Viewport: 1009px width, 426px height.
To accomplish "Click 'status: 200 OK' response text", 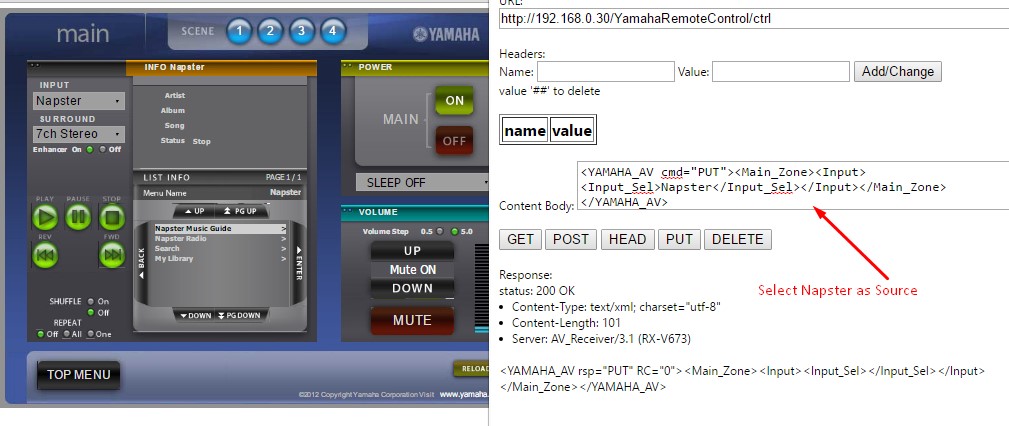I will [537, 291].
